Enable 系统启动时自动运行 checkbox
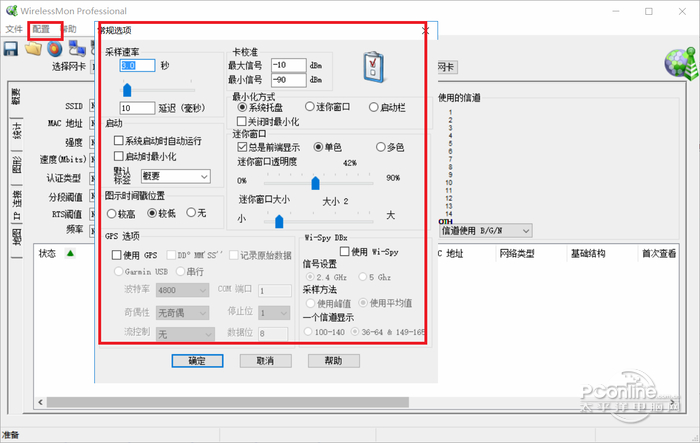The height and width of the screenshot is (443, 700). tap(118, 141)
